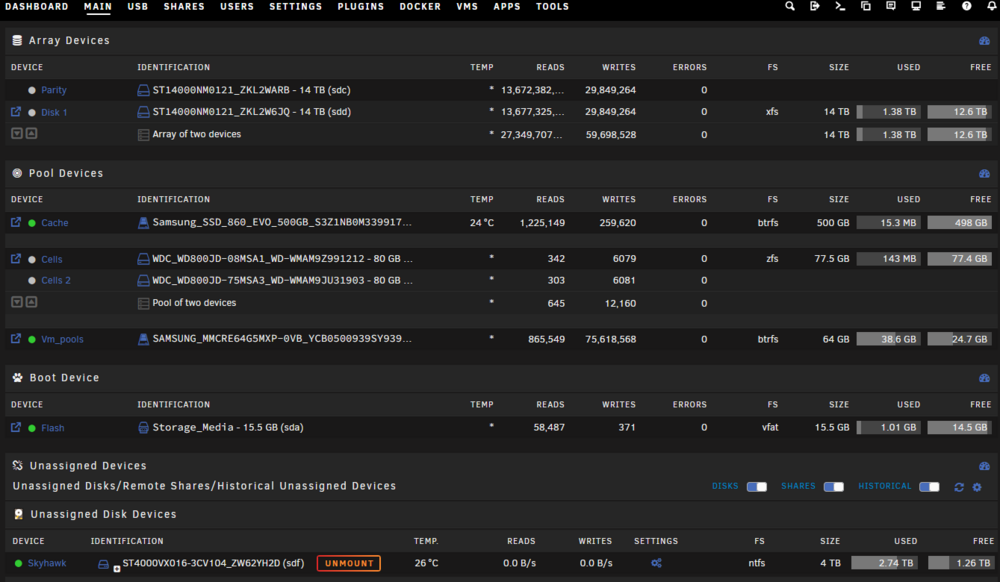The height and width of the screenshot is (582, 1000).
Task: Browse Flash via its external-link icon
Action: point(16,427)
